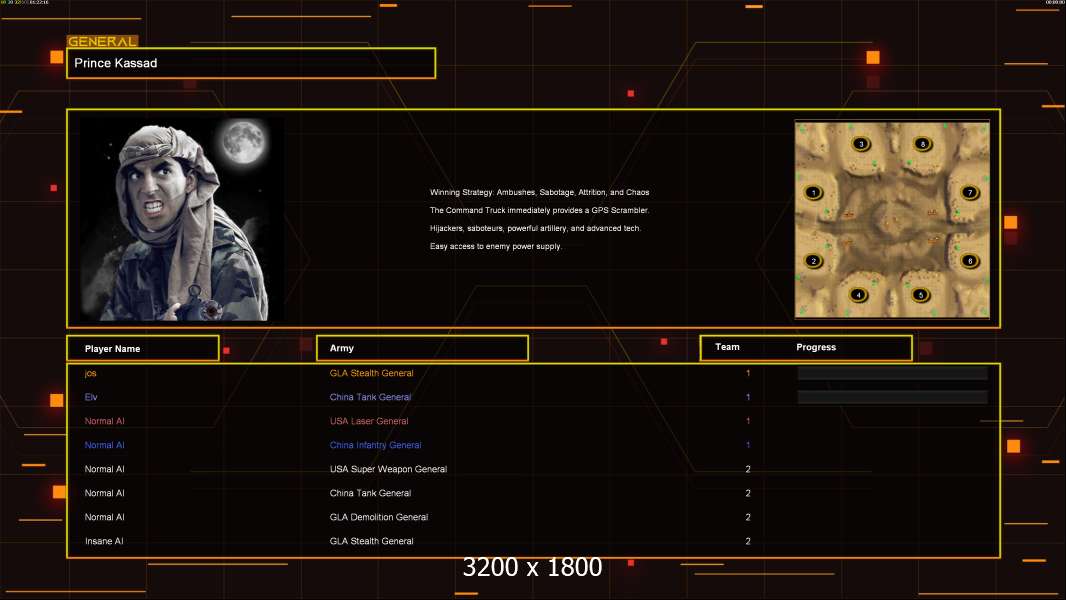Click the GLA Demolition General entry
Image resolution: width=1066 pixels, height=600 pixels.
coord(379,517)
